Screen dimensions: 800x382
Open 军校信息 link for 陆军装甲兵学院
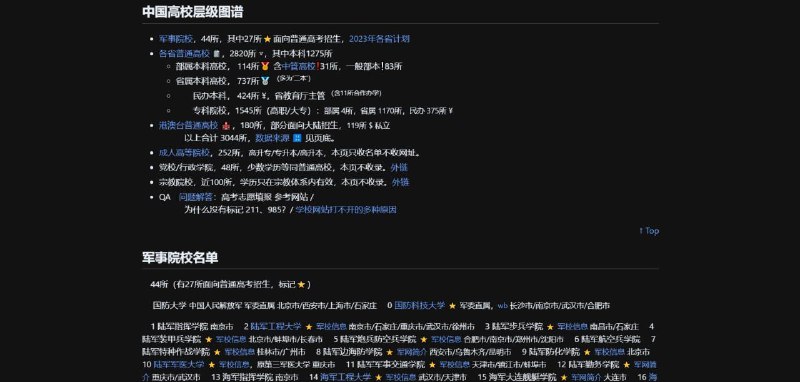pos(231,339)
